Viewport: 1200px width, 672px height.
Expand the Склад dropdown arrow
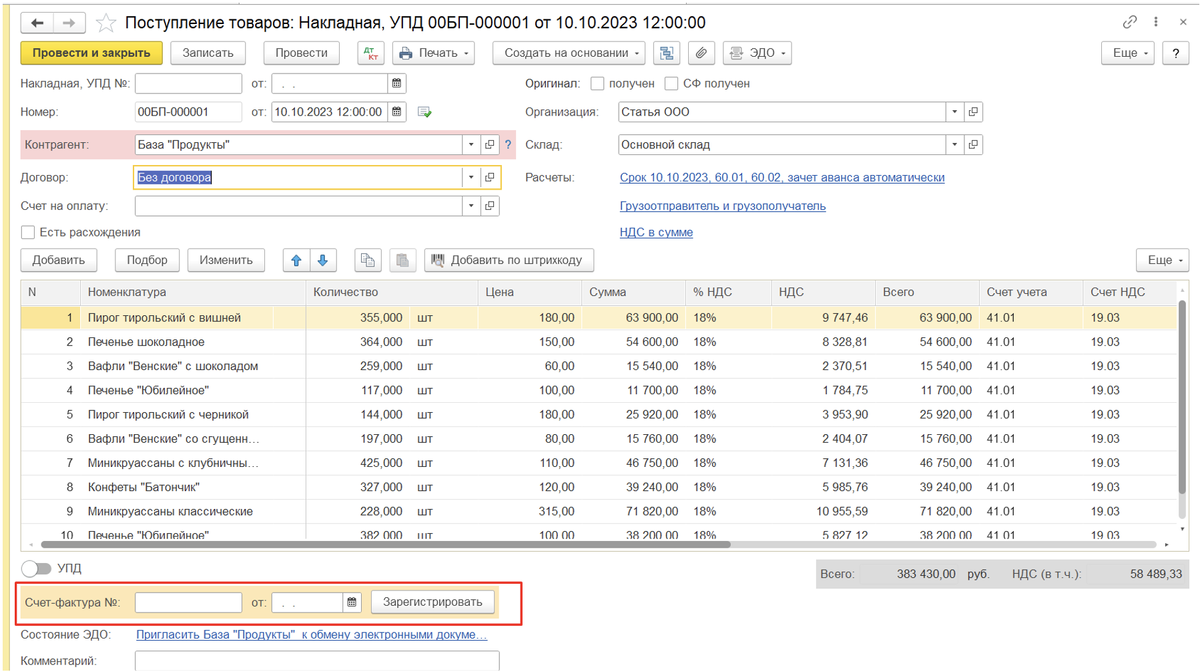click(955, 145)
